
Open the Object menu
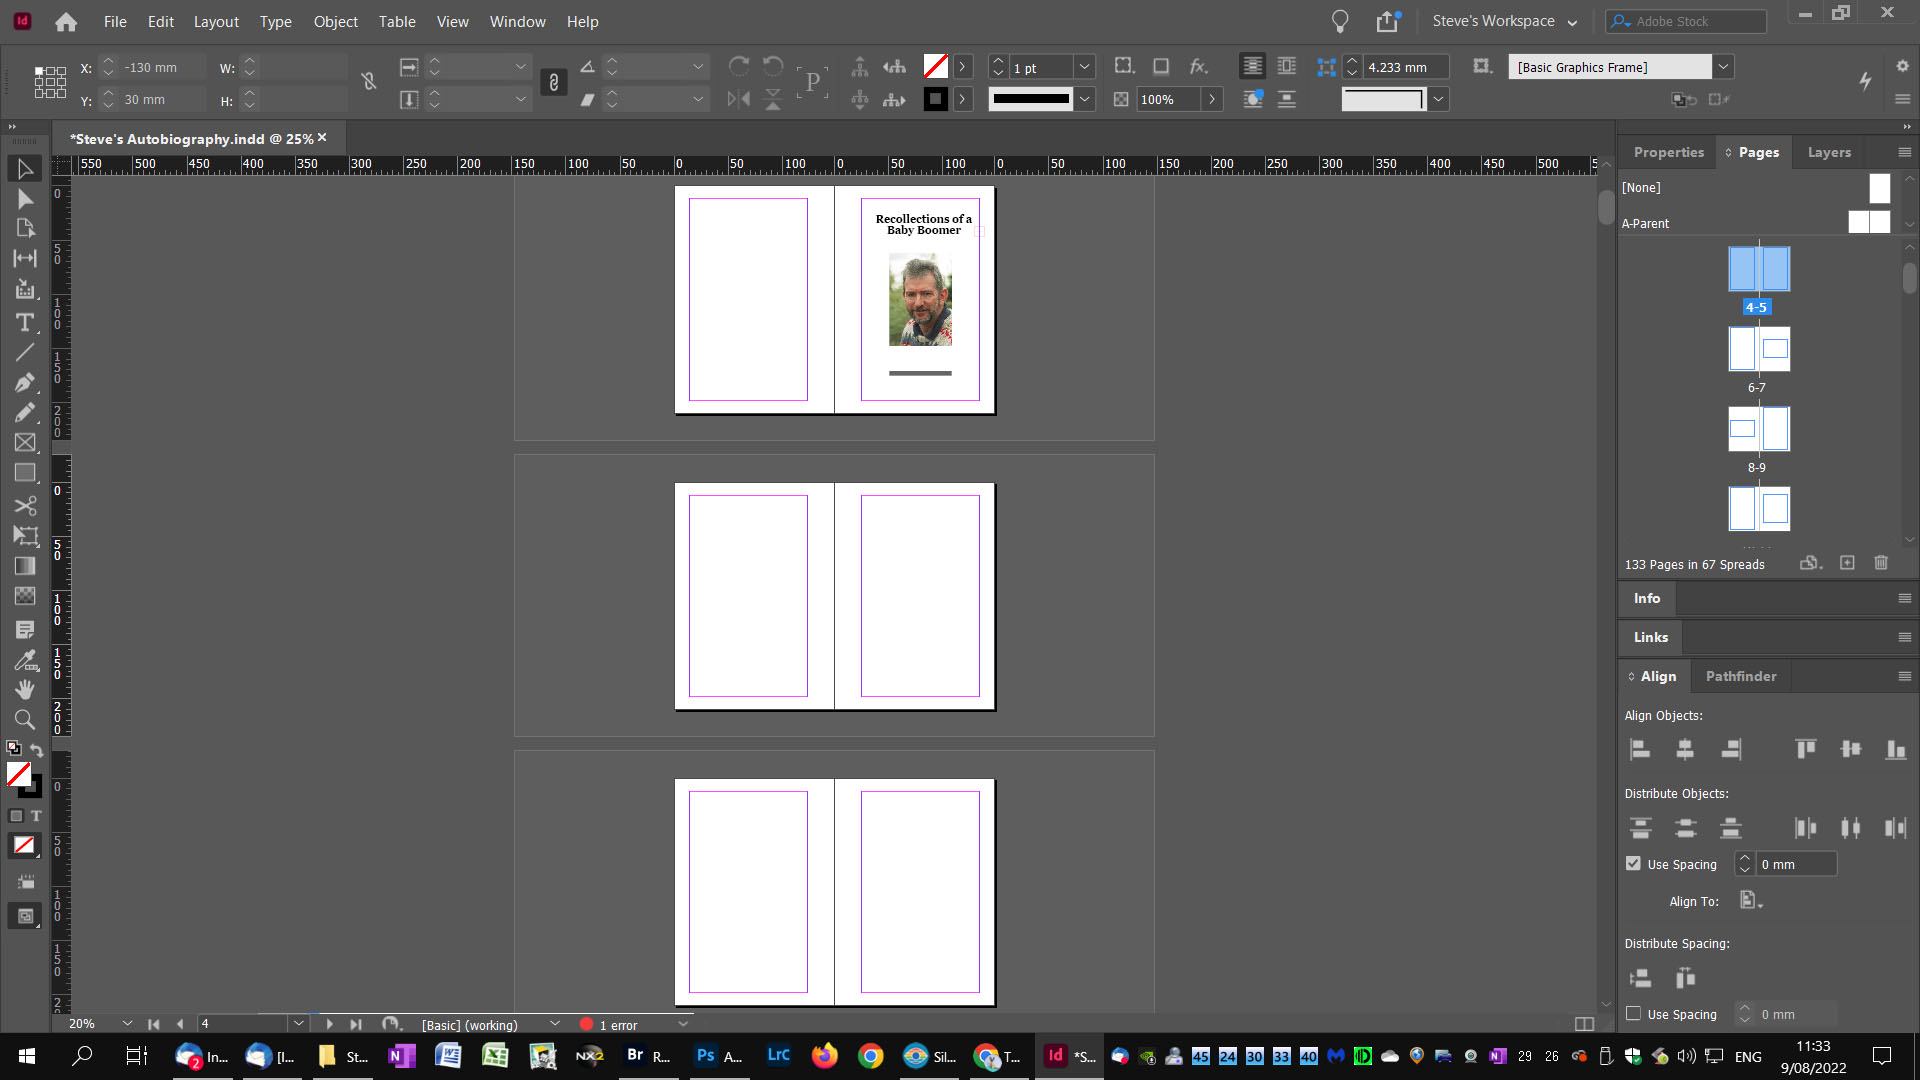(x=335, y=21)
